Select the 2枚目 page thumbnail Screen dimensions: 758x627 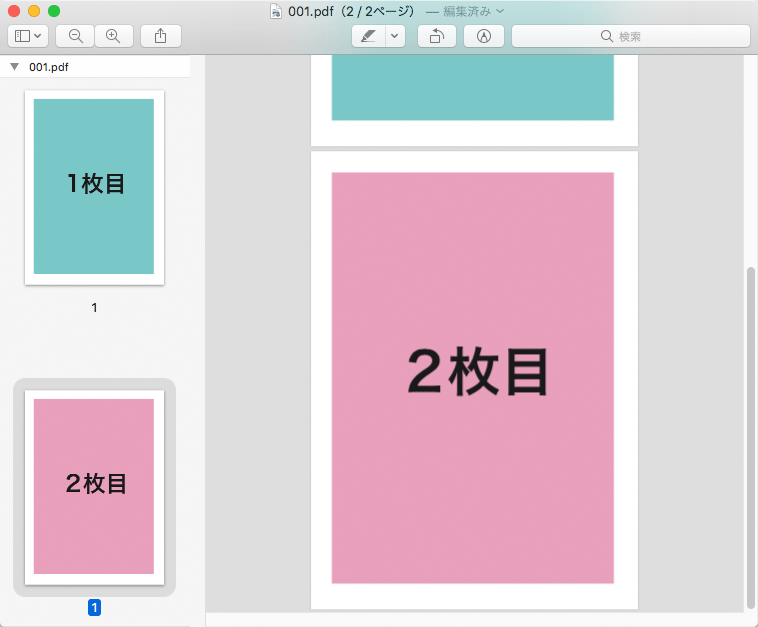pyautogui.click(x=94, y=487)
